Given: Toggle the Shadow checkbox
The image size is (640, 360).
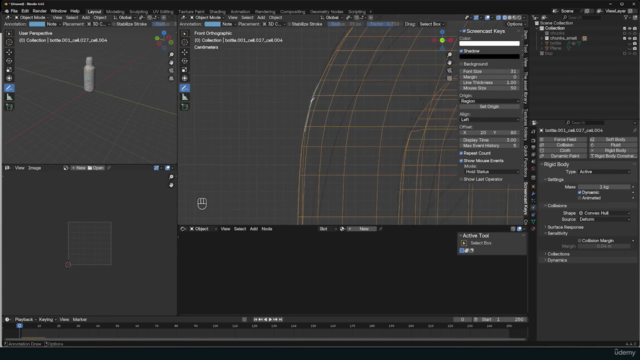Looking at the screenshot, I should (x=461, y=51).
